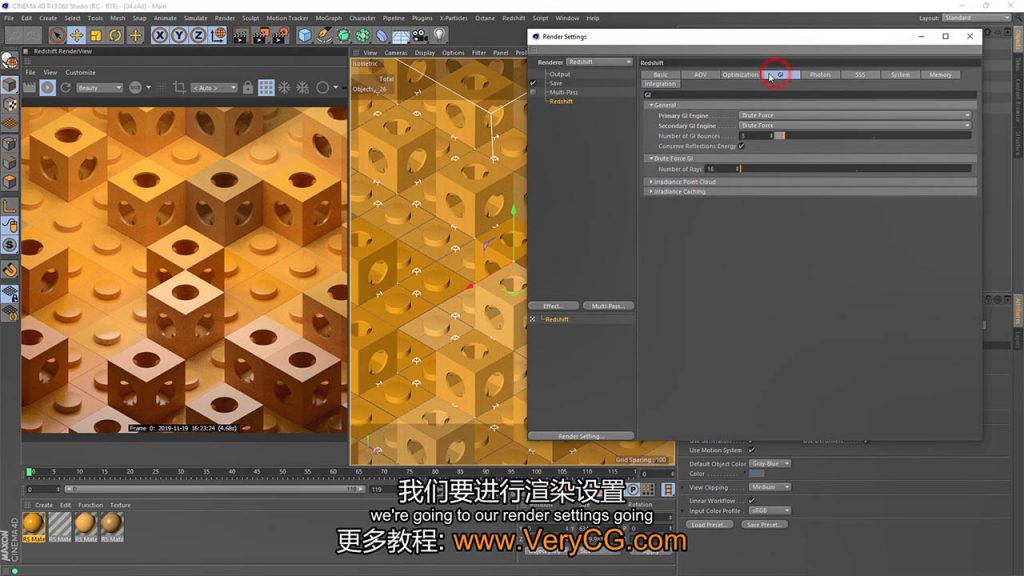Open Edit Render Settings clapperboard gear icon
The image size is (1024, 576).
[280, 35]
